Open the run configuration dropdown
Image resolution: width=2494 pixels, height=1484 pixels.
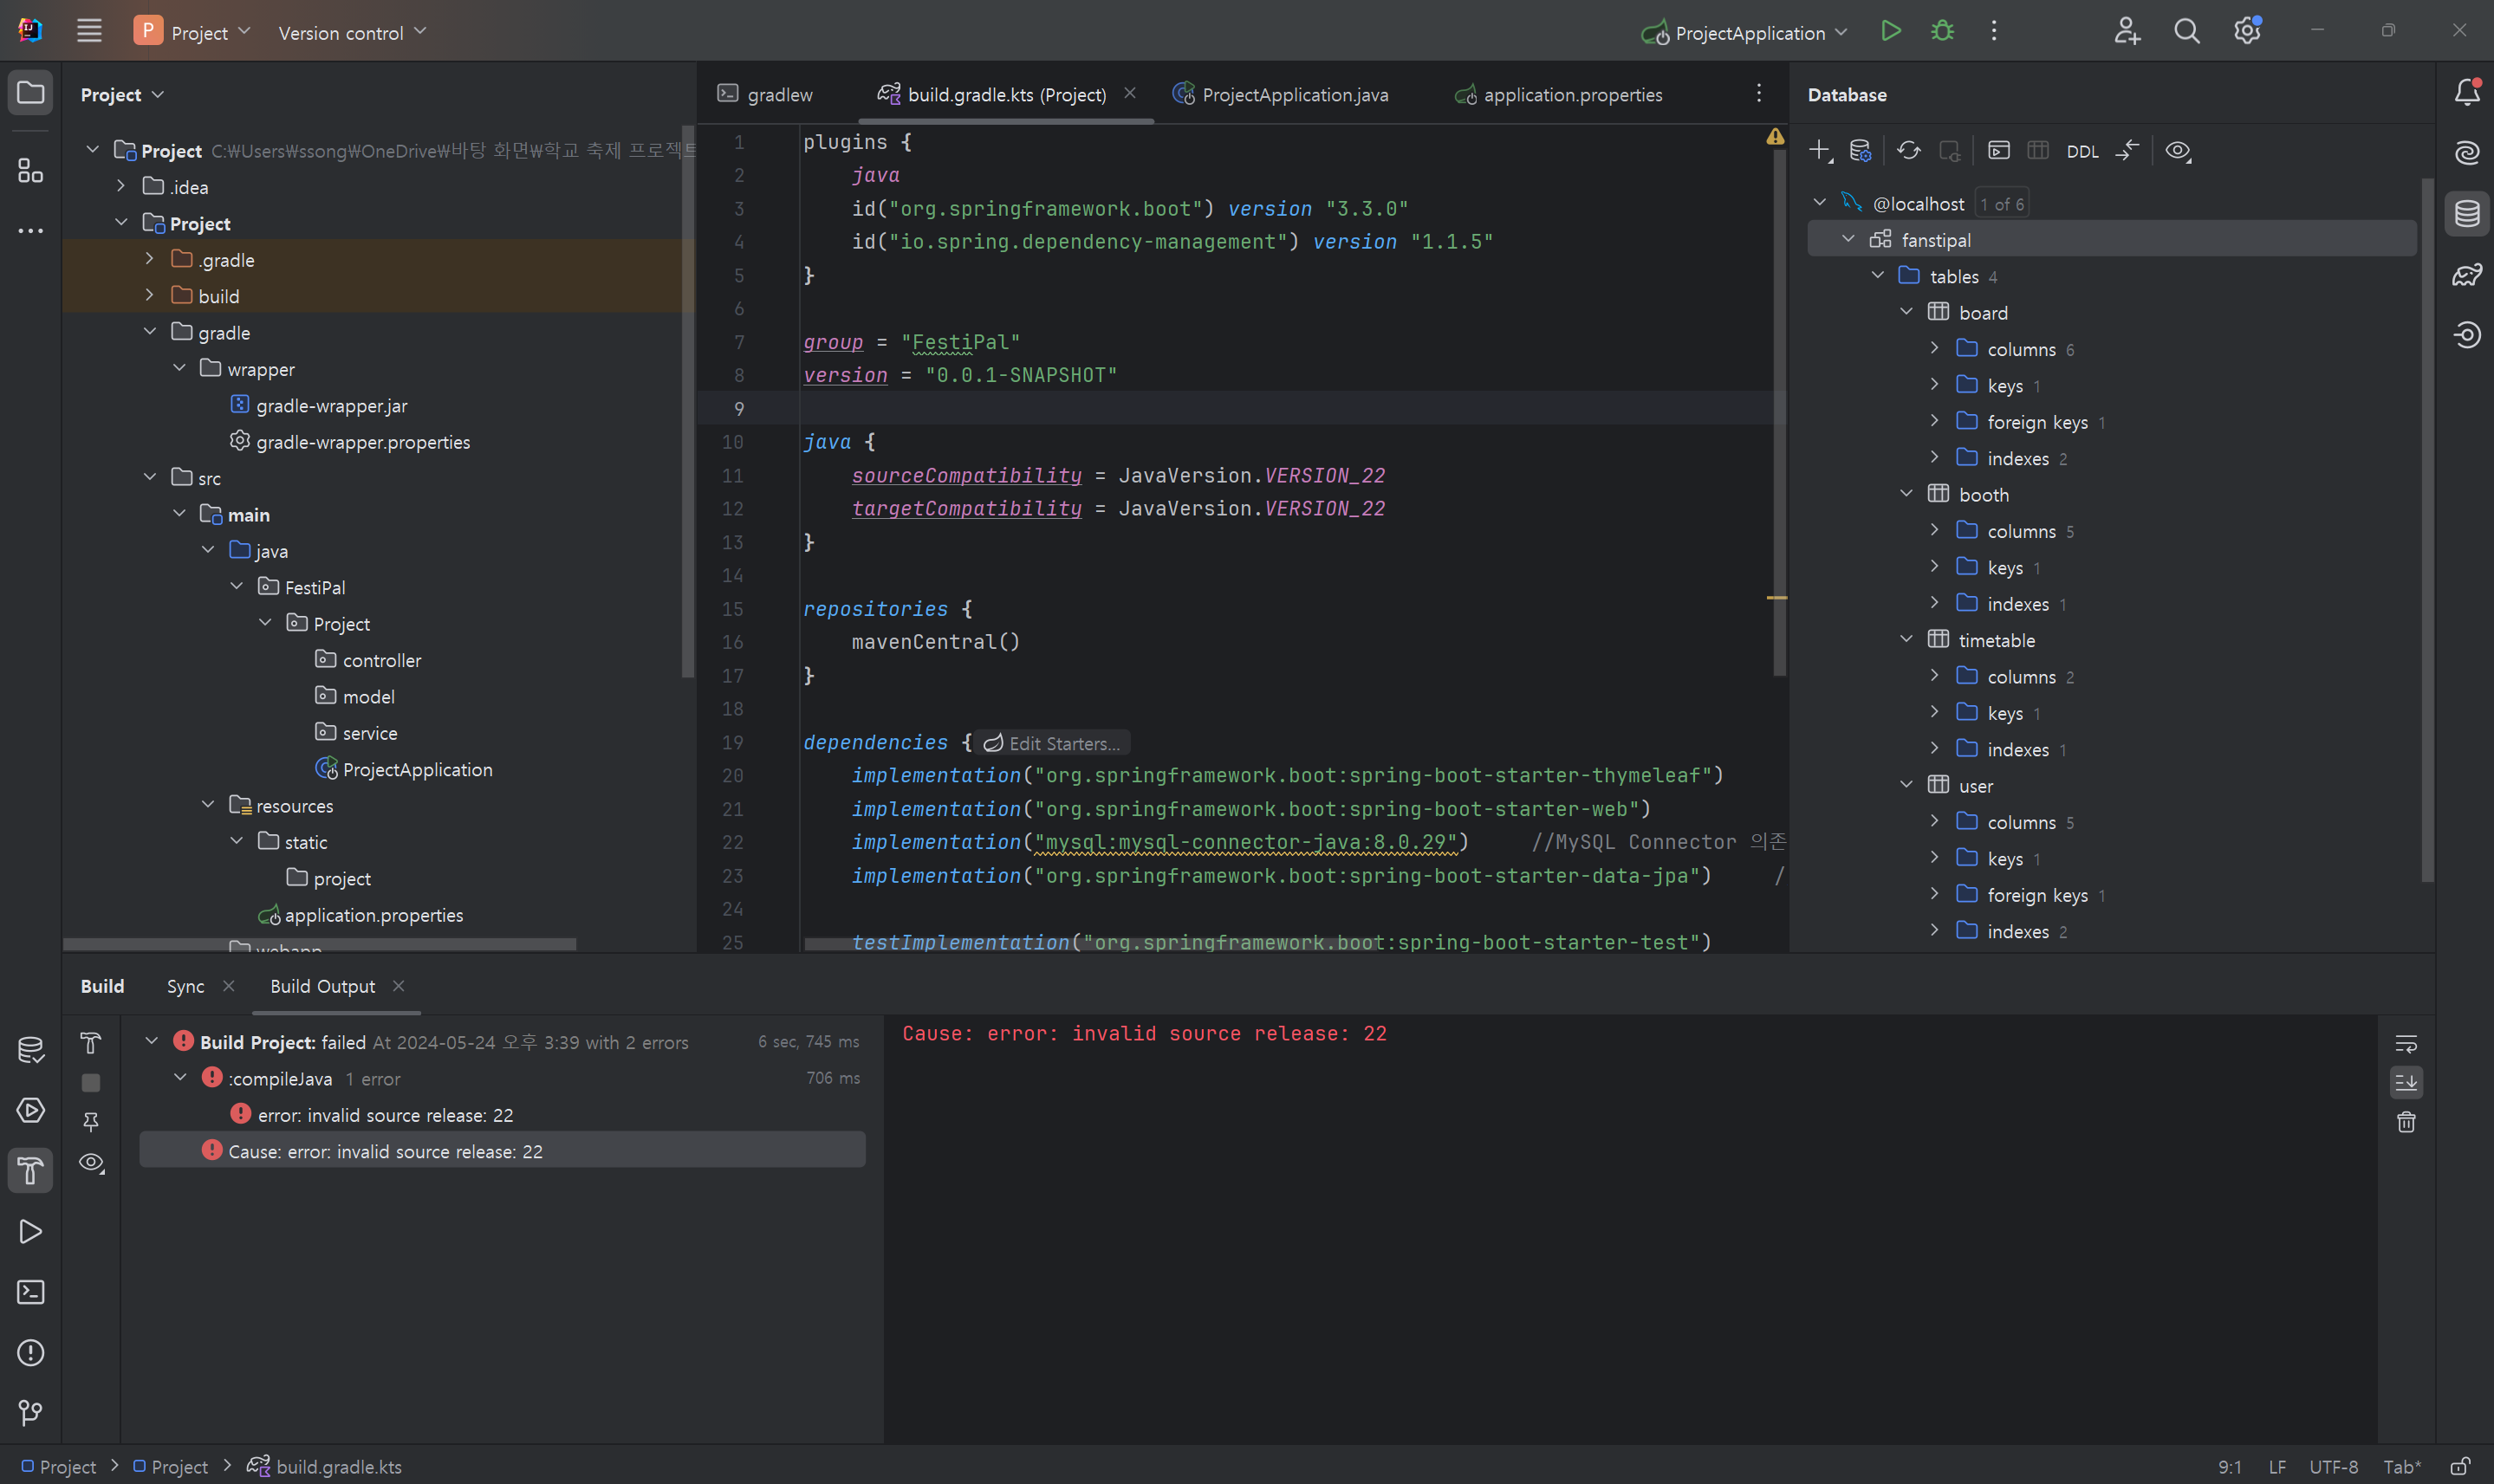[1839, 31]
